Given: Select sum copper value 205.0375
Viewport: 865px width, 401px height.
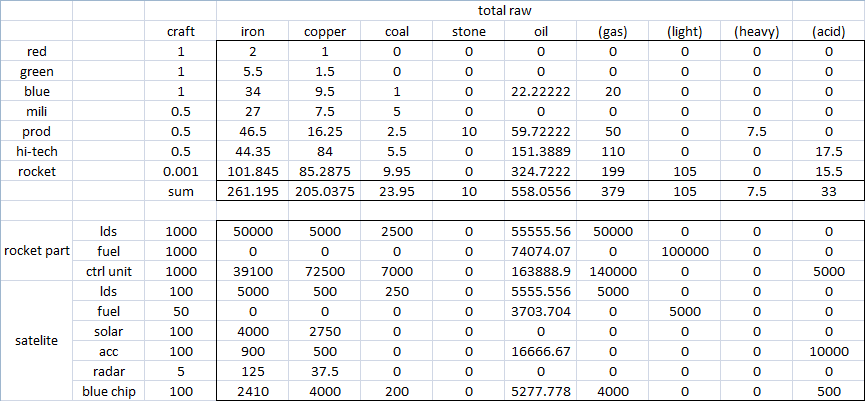Looking at the screenshot, I should point(324,191).
